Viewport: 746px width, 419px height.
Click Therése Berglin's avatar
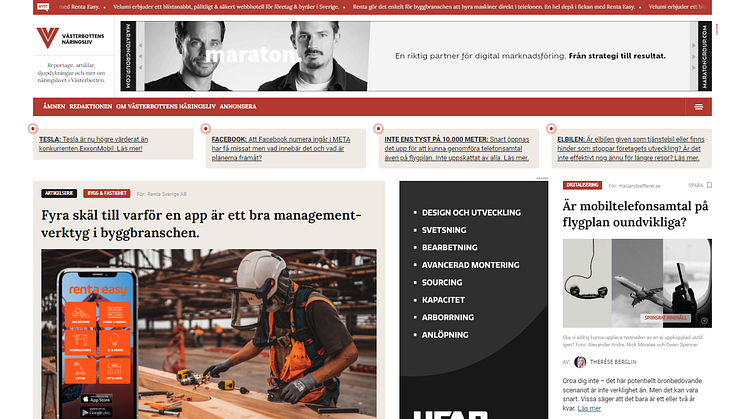tap(580, 362)
